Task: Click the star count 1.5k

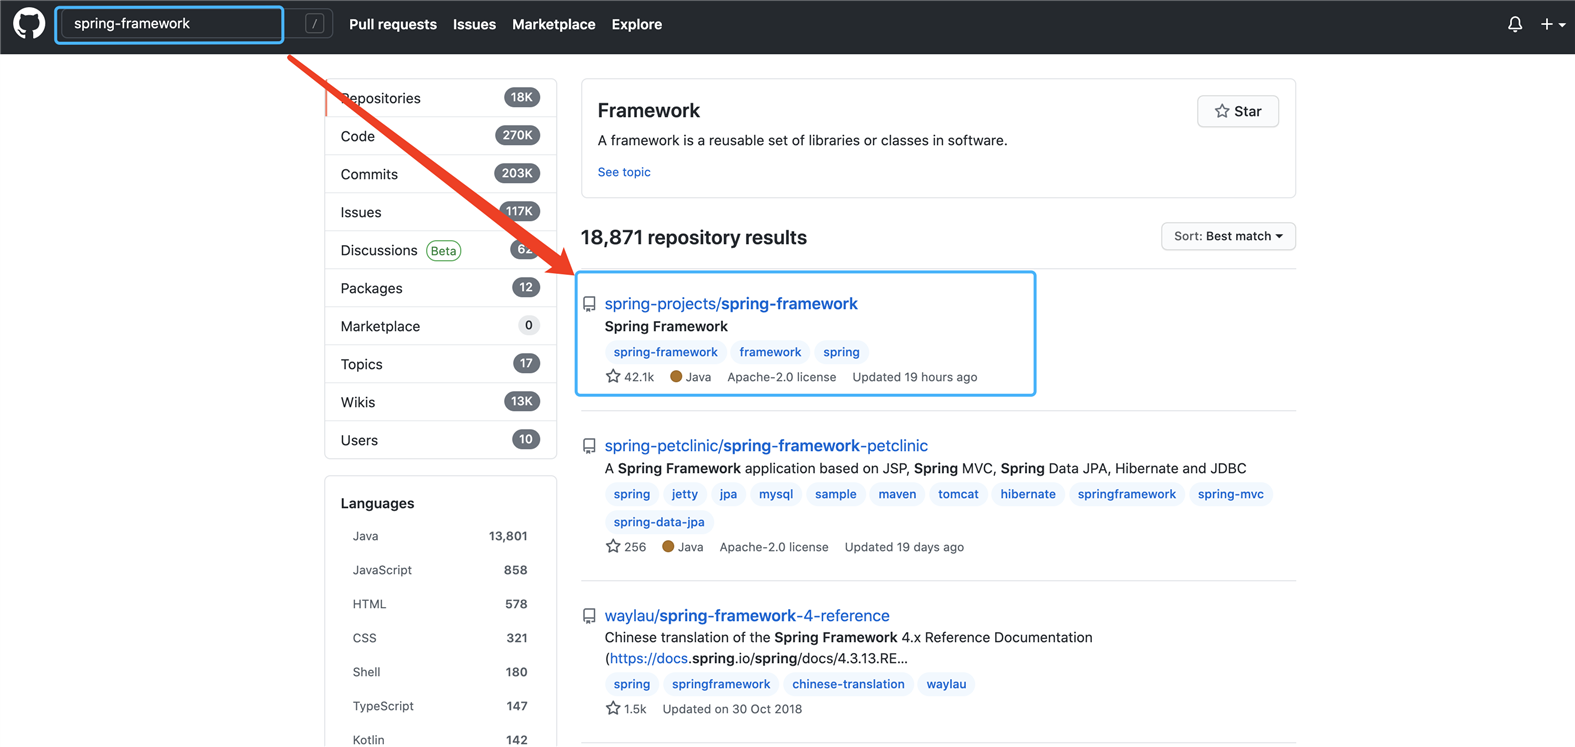Action: 626,709
